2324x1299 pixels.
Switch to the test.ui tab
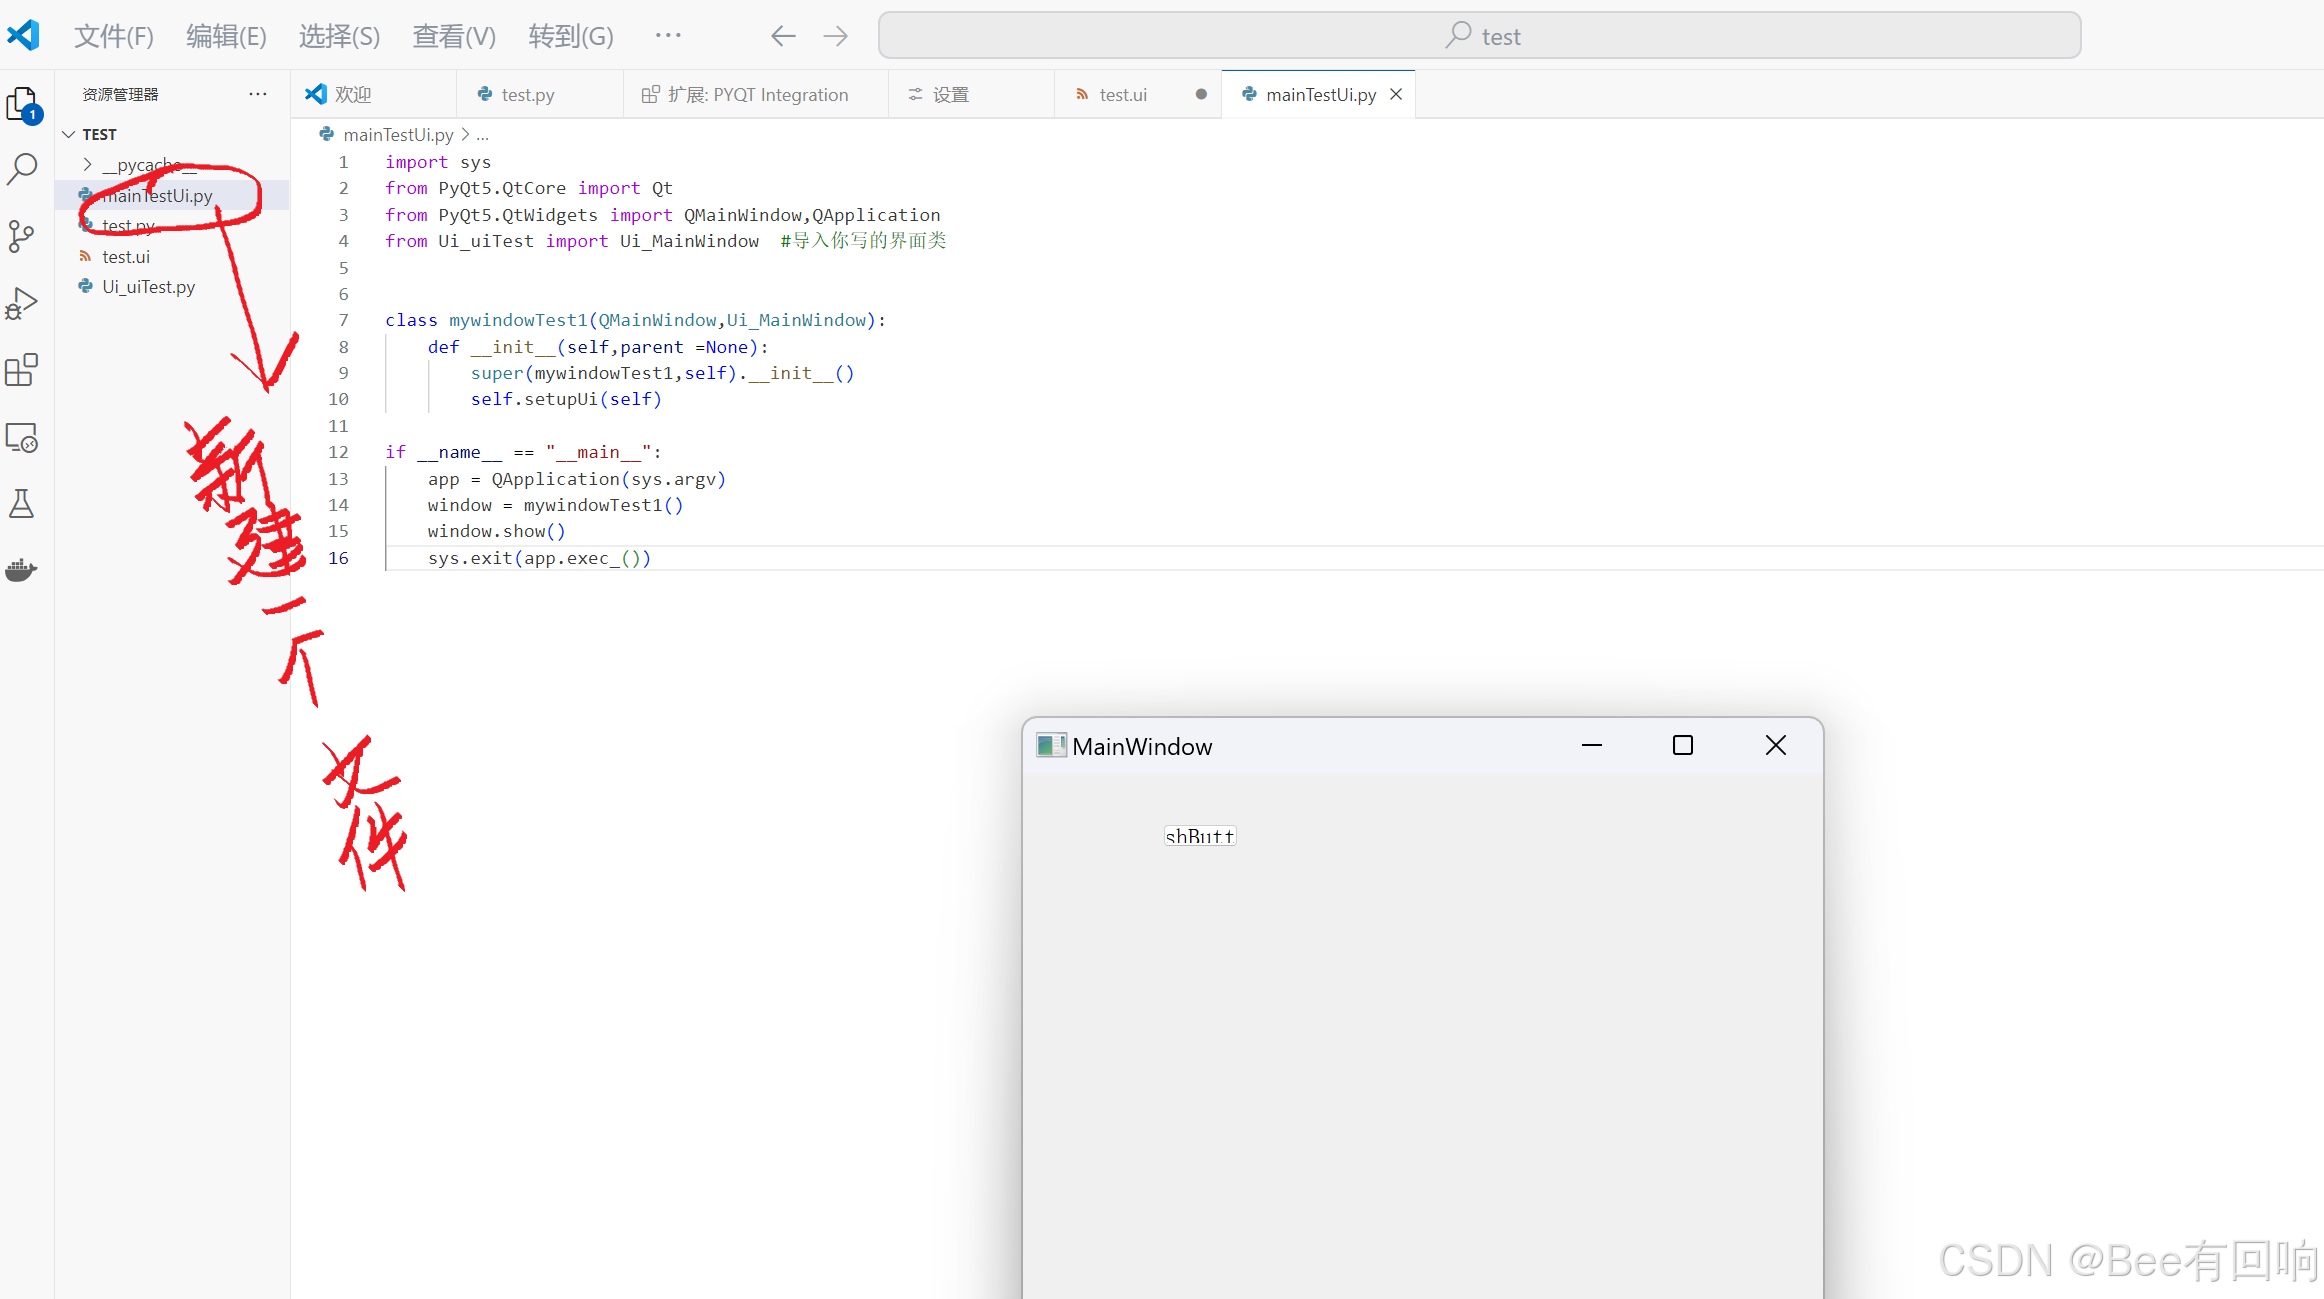(x=1122, y=94)
